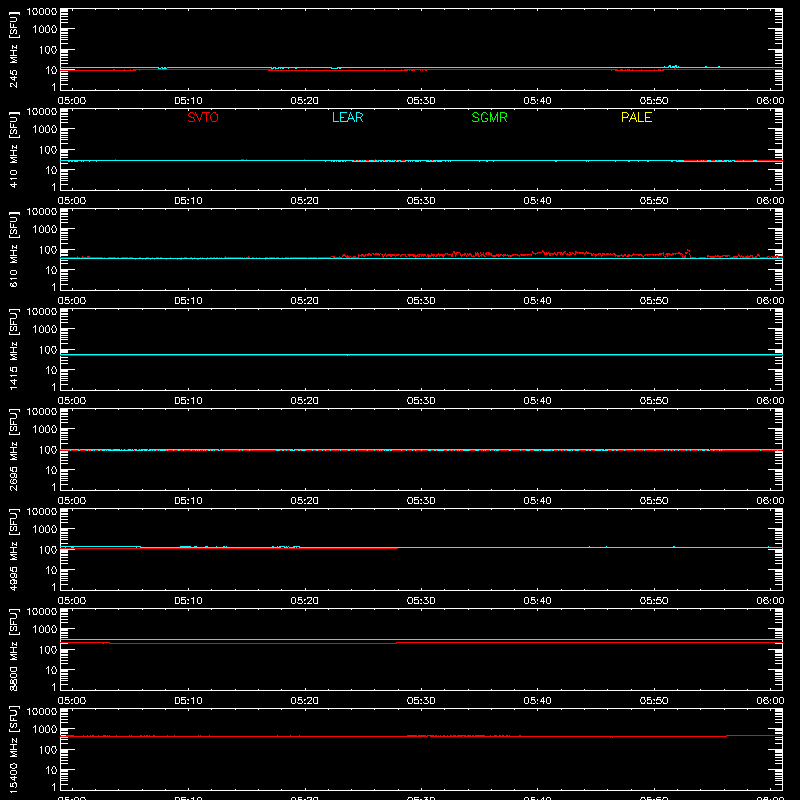Click the 05:30 tick below the 8800 MHz plot
The height and width of the screenshot is (800, 800).
[421, 701]
